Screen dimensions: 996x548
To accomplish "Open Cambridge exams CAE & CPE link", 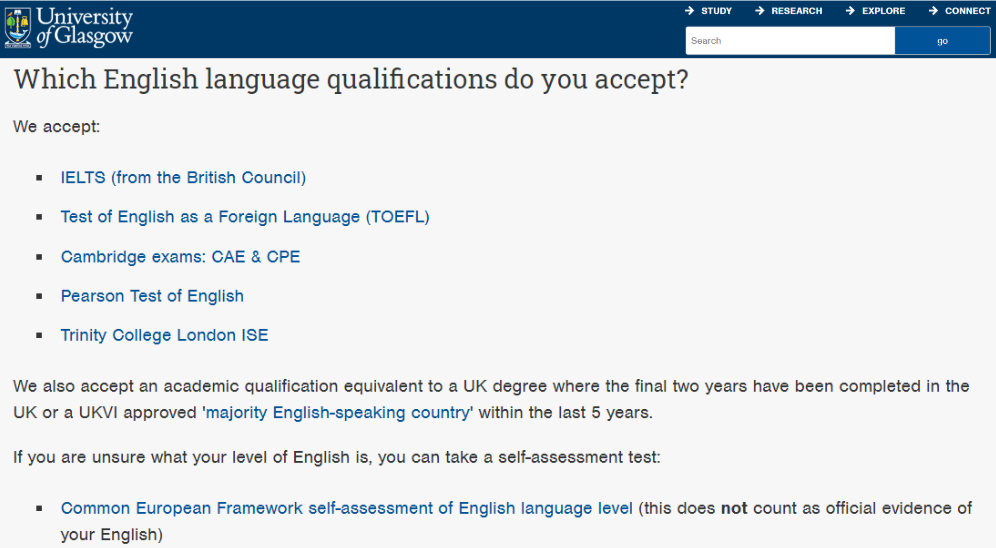I will click(180, 257).
